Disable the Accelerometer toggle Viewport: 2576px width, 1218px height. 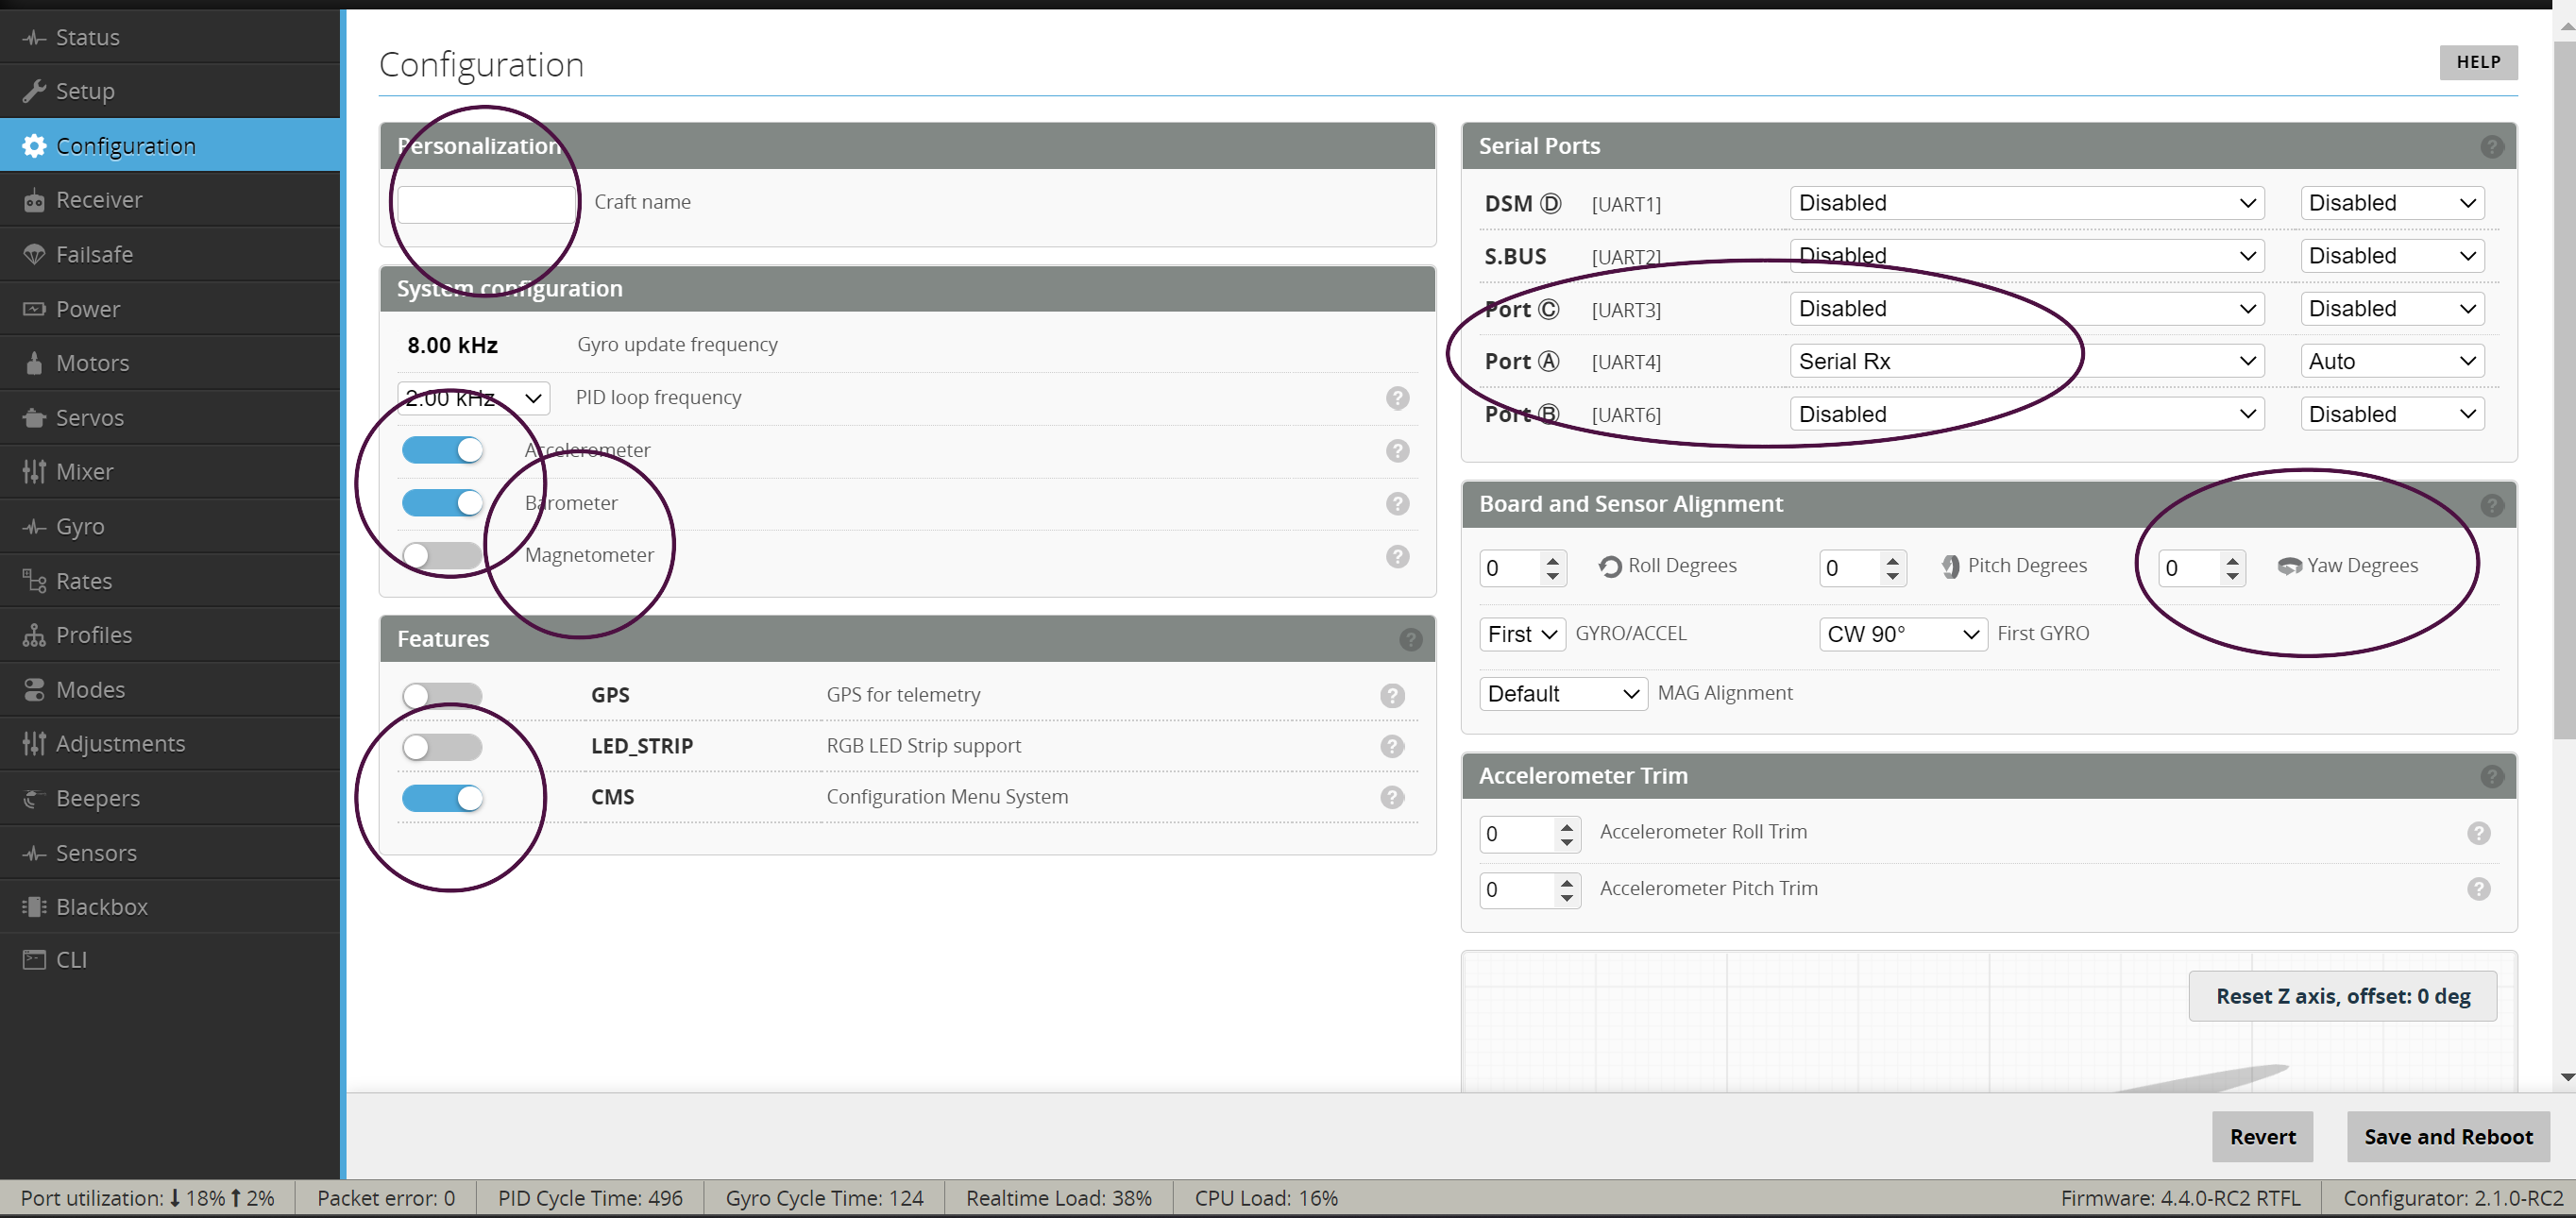click(x=442, y=450)
